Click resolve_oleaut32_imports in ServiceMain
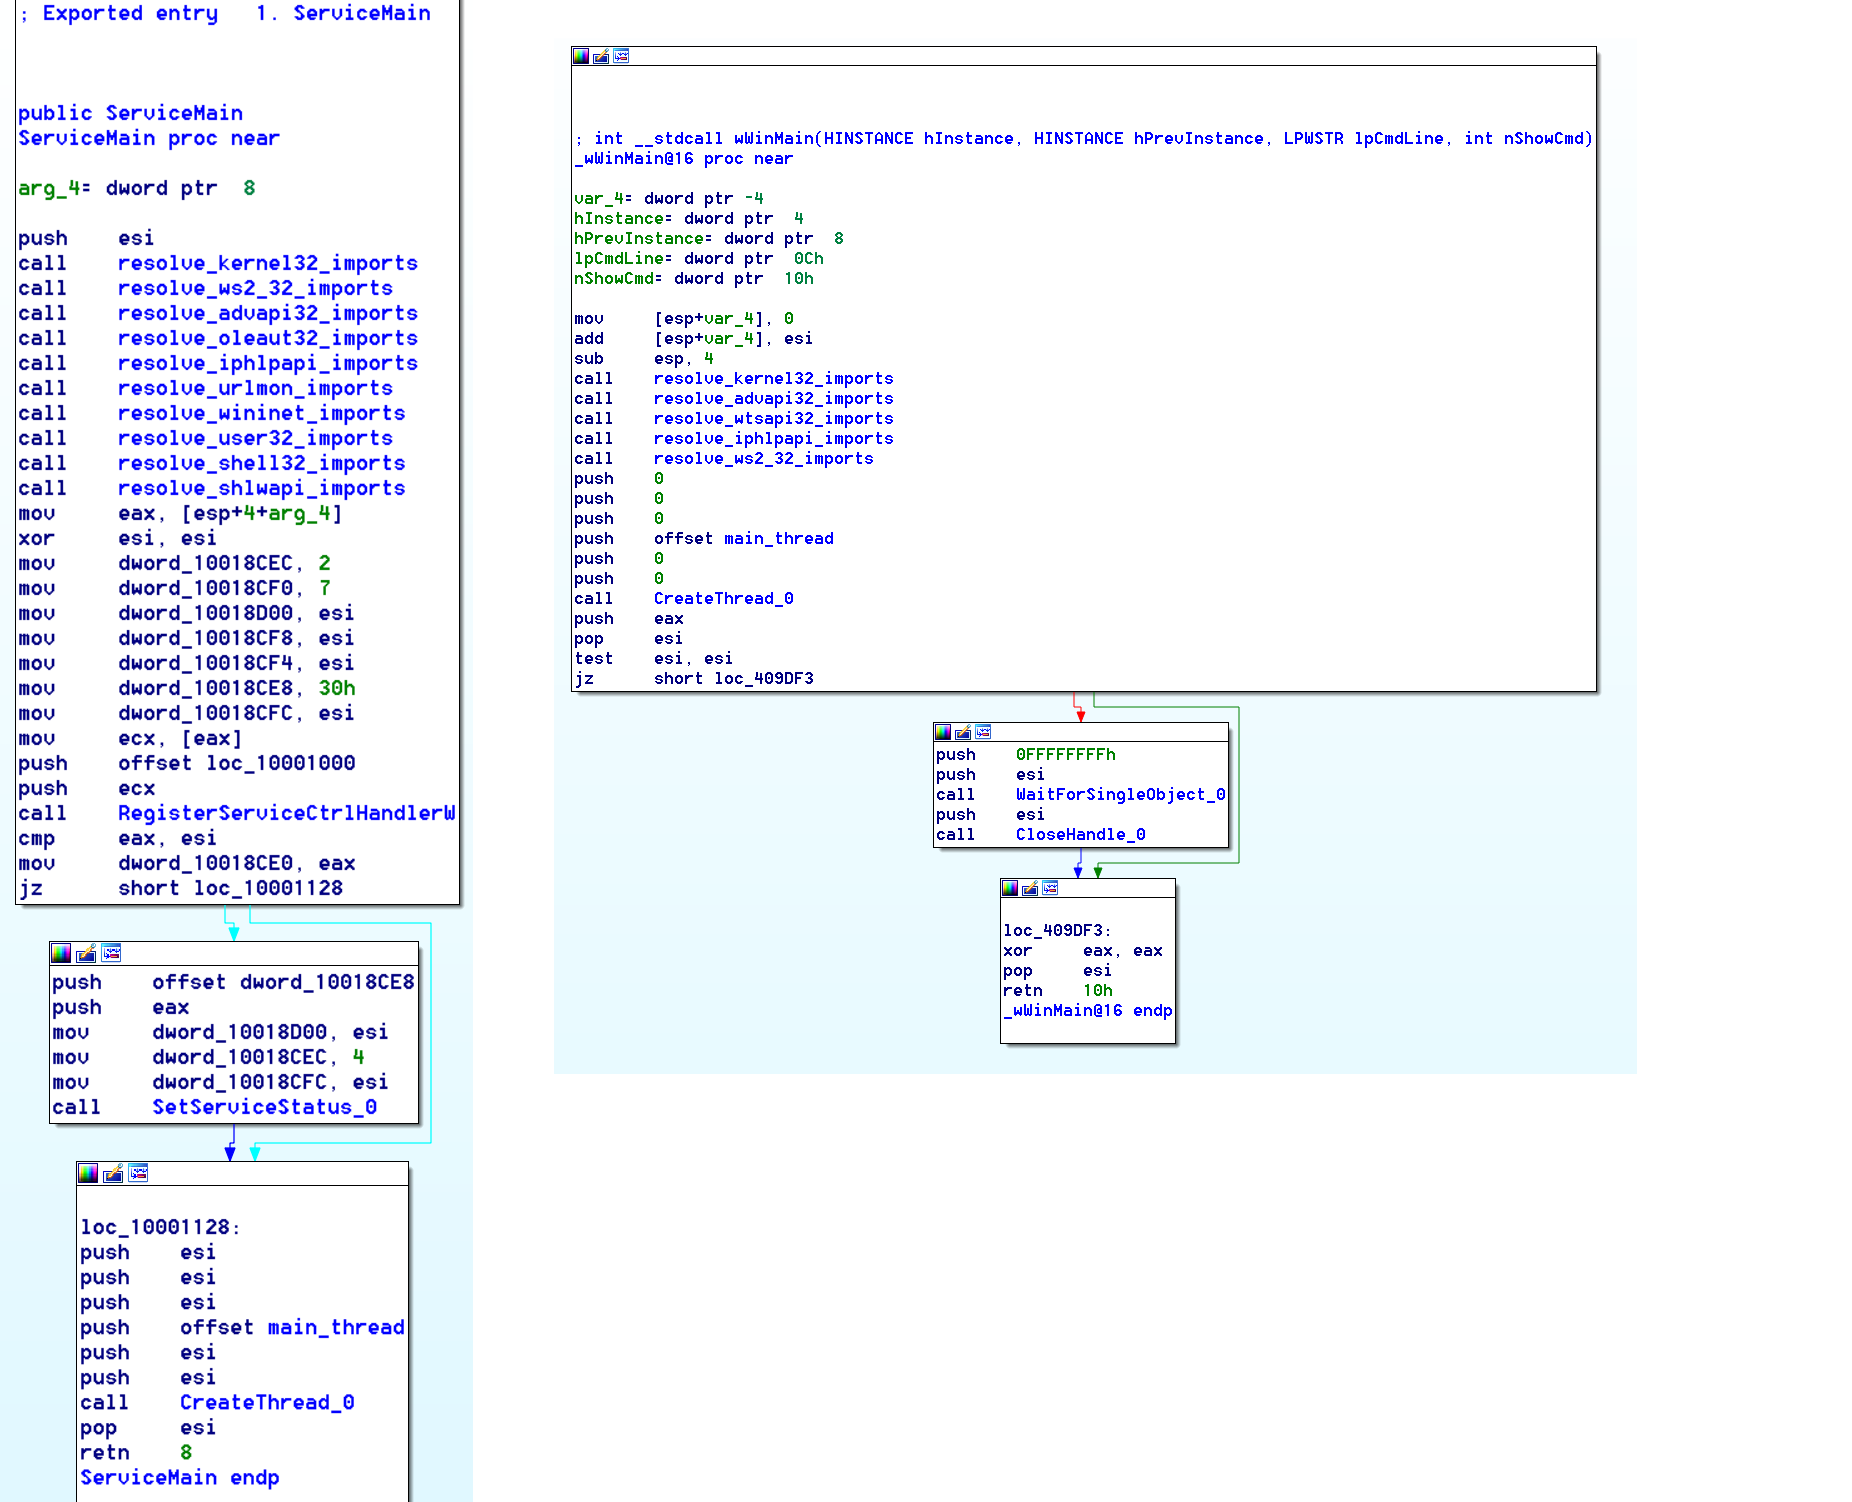The image size is (1852, 1502). (x=268, y=338)
